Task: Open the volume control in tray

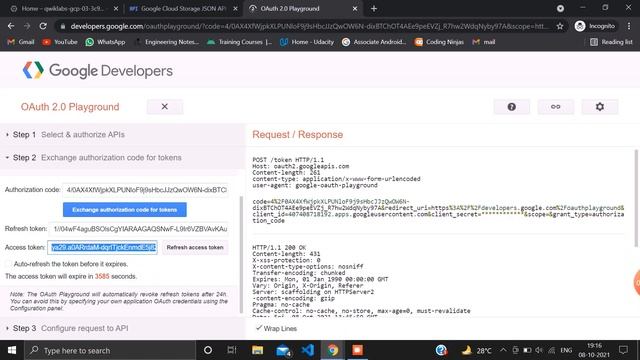Action: coord(539,350)
